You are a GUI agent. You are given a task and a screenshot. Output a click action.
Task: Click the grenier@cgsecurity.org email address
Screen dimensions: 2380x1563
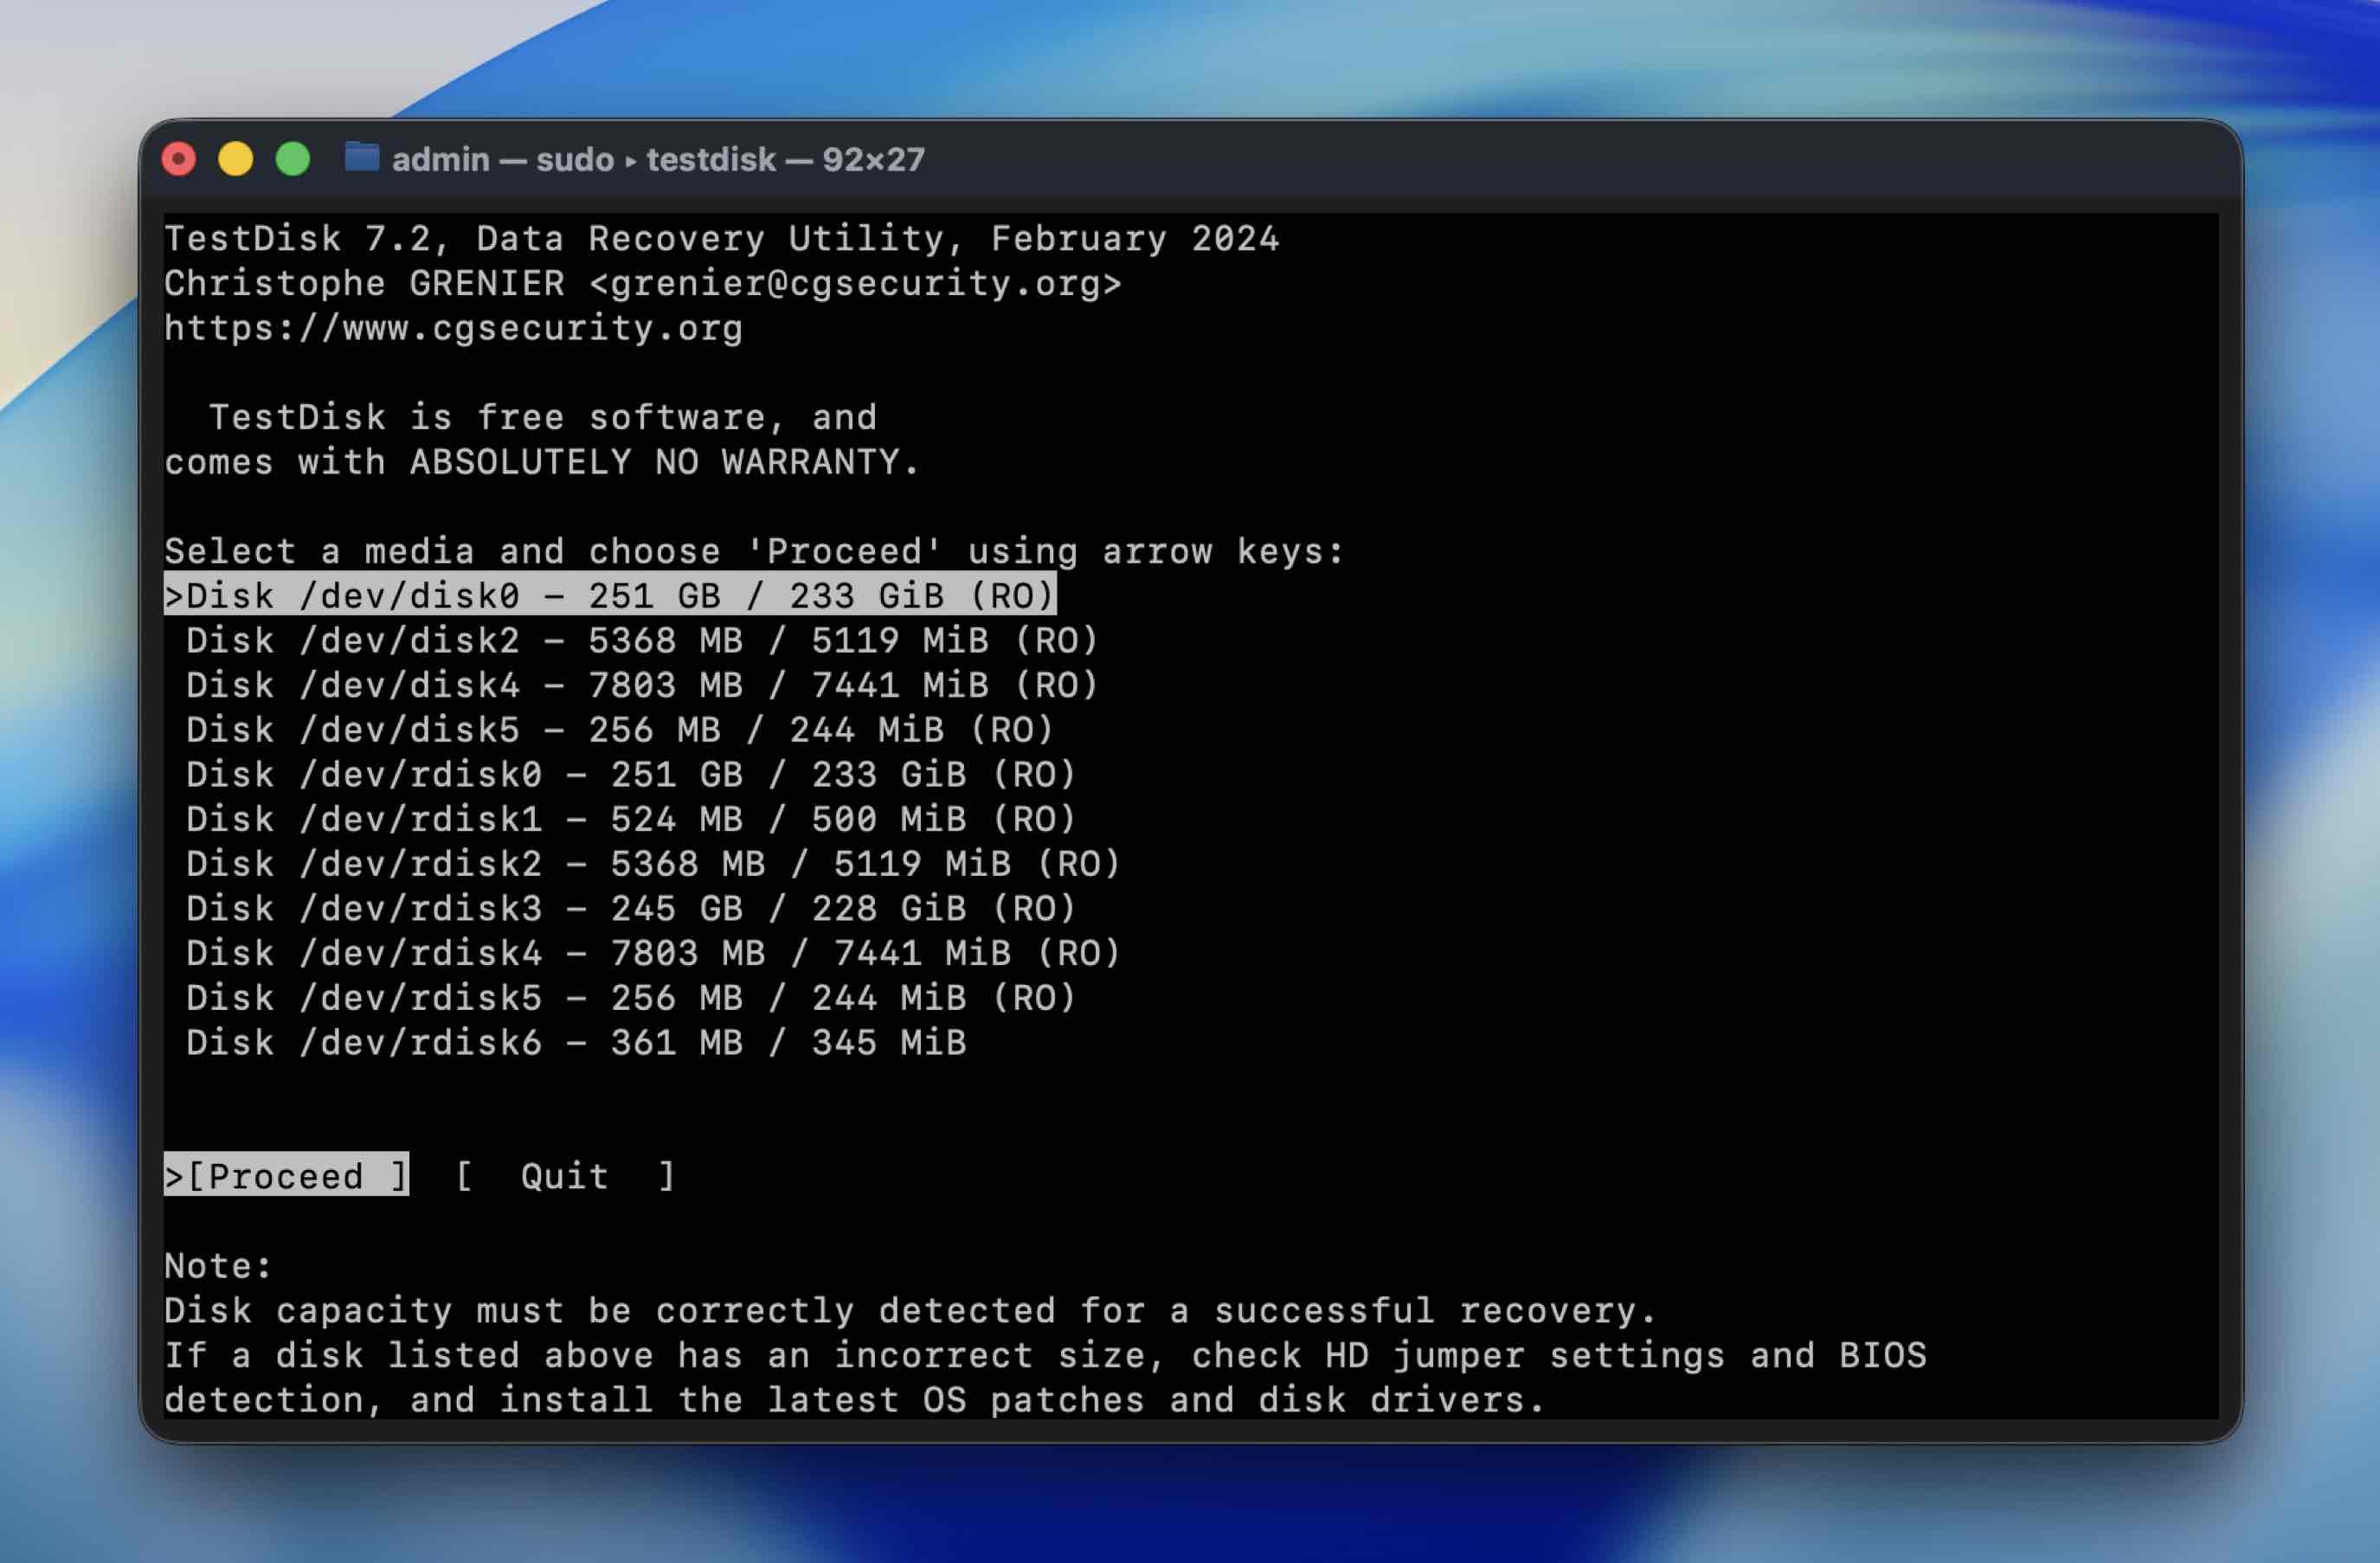click(x=855, y=284)
